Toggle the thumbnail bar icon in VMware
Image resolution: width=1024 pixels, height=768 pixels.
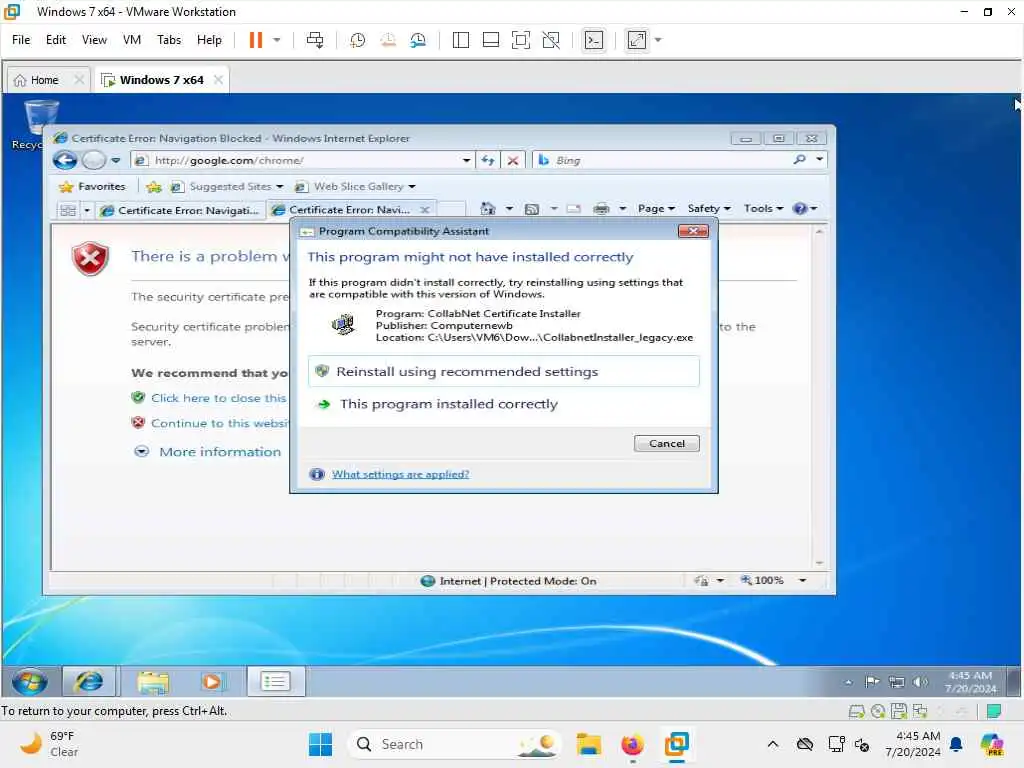(490, 40)
